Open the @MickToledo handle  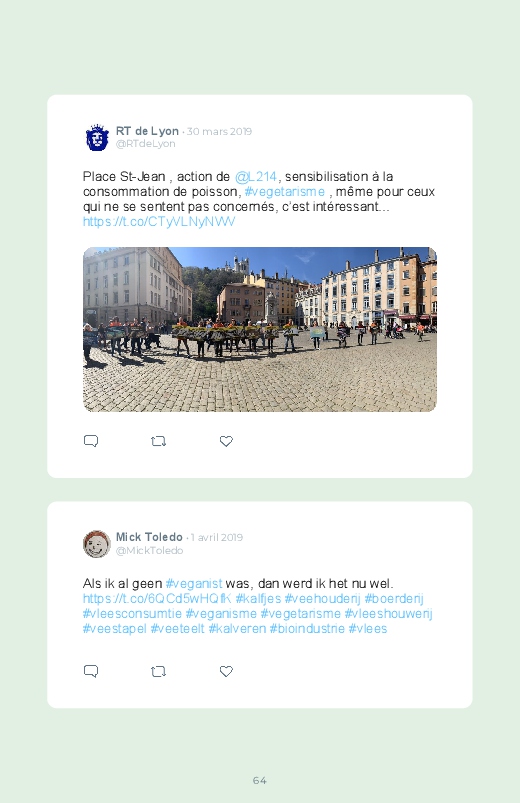tap(149, 551)
